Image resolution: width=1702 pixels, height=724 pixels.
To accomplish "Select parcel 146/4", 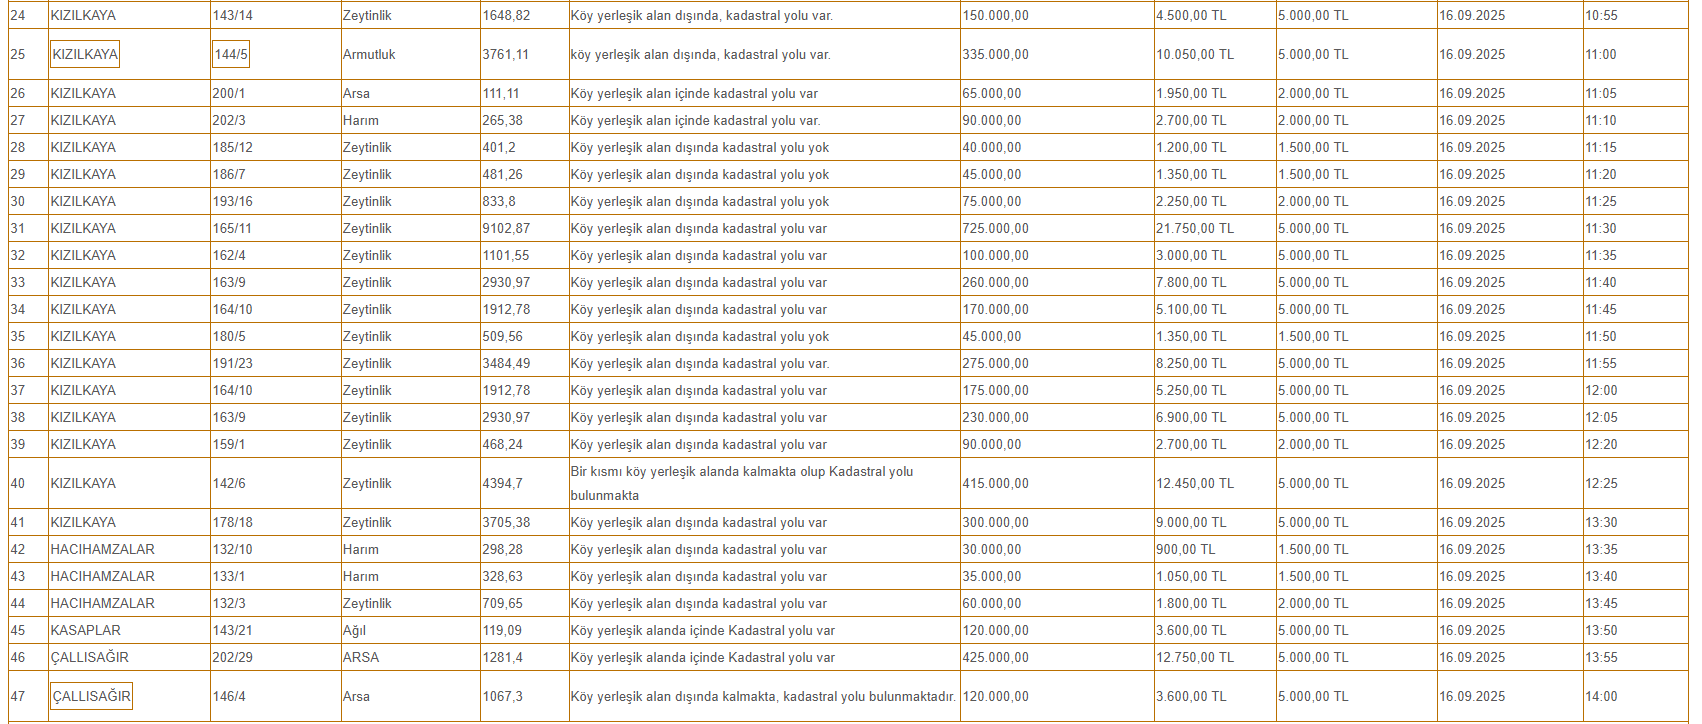I will point(229,696).
